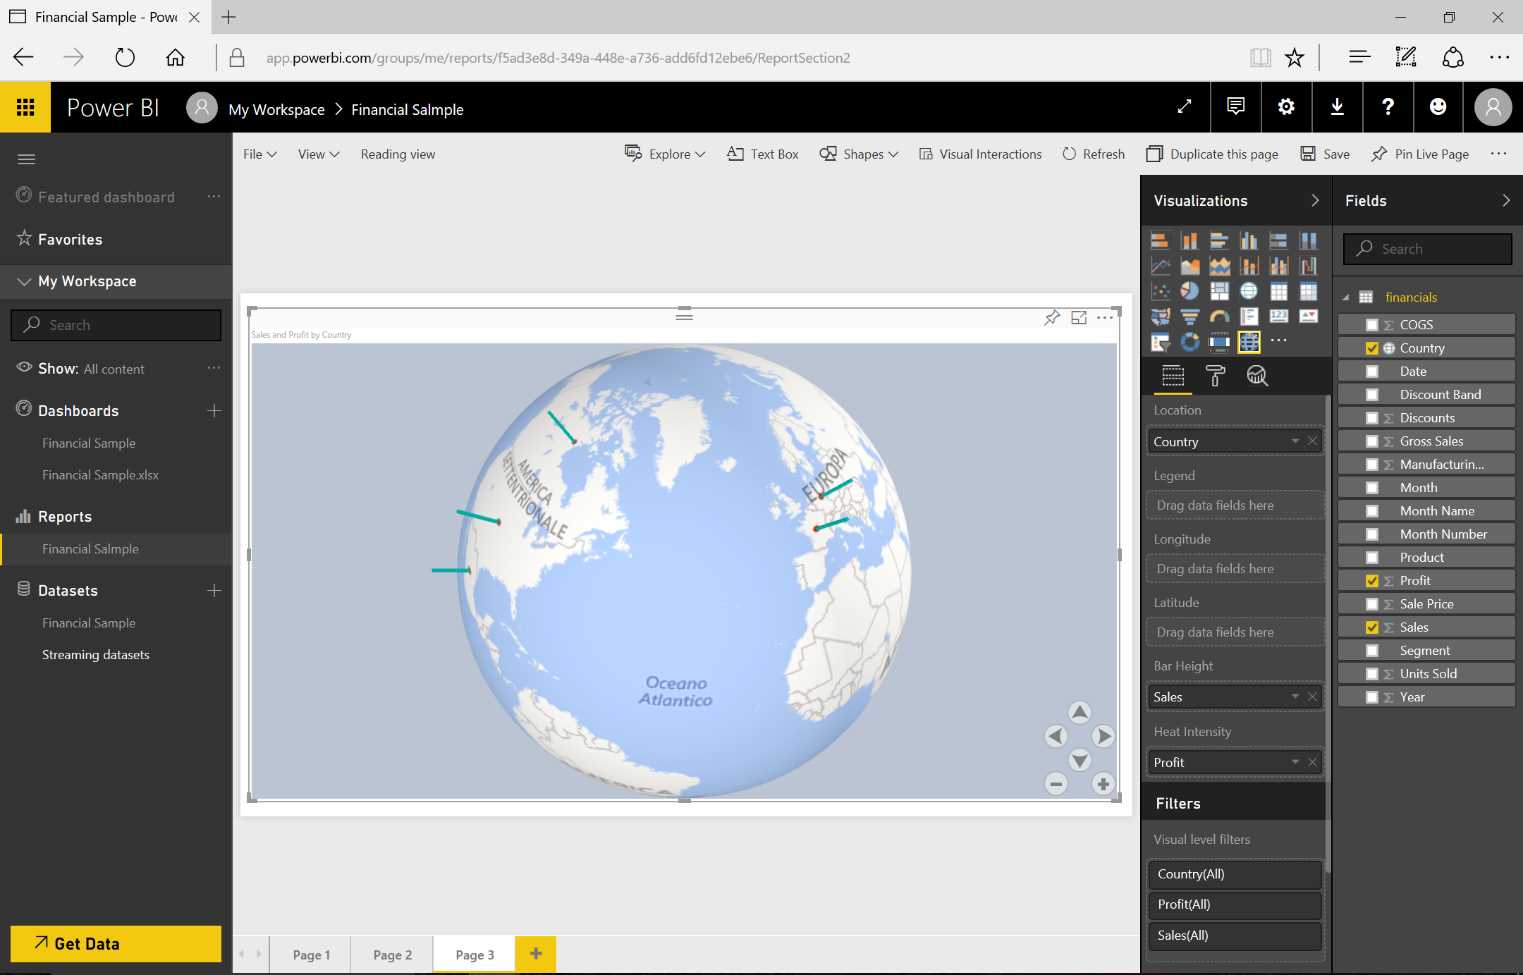Insert a Text Box
Image resolution: width=1523 pixels, height=975 pixels.
coord(763,154)
